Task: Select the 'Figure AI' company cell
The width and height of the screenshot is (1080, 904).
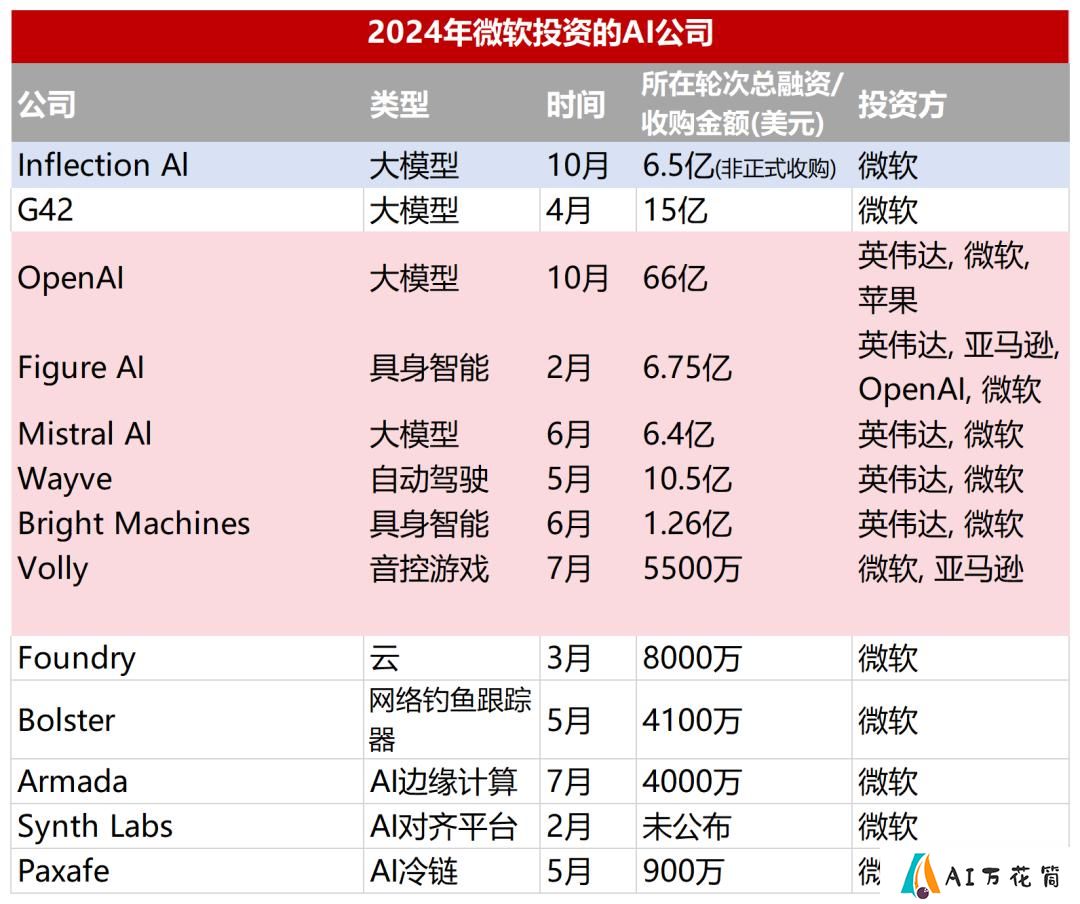Action: click(81, 367)
